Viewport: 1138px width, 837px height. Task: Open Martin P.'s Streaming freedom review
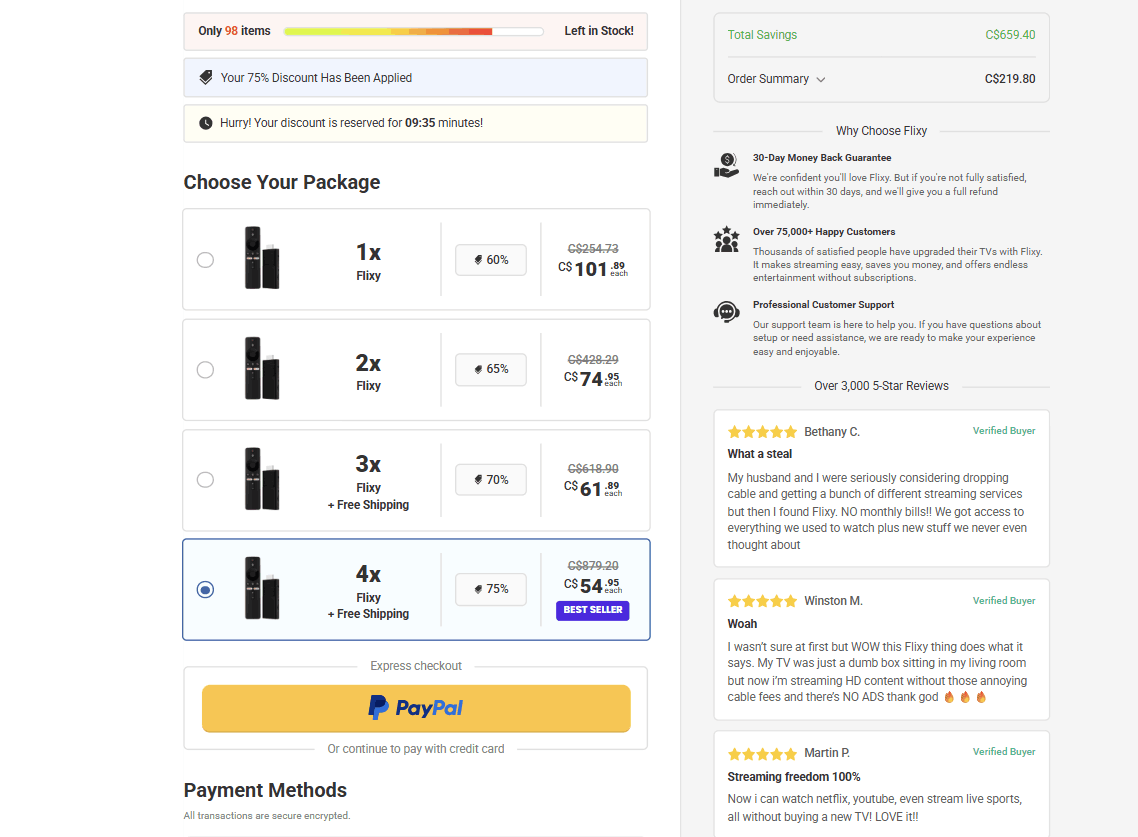point(793,777)
